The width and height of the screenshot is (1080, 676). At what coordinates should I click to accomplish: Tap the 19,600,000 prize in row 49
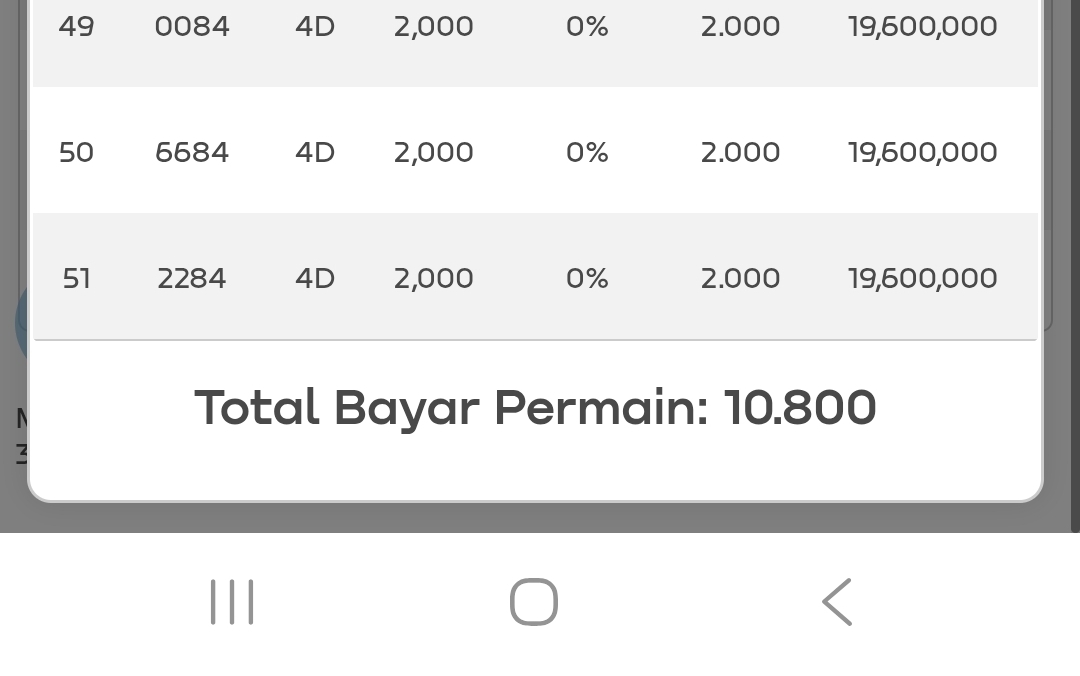pos(922,27)
